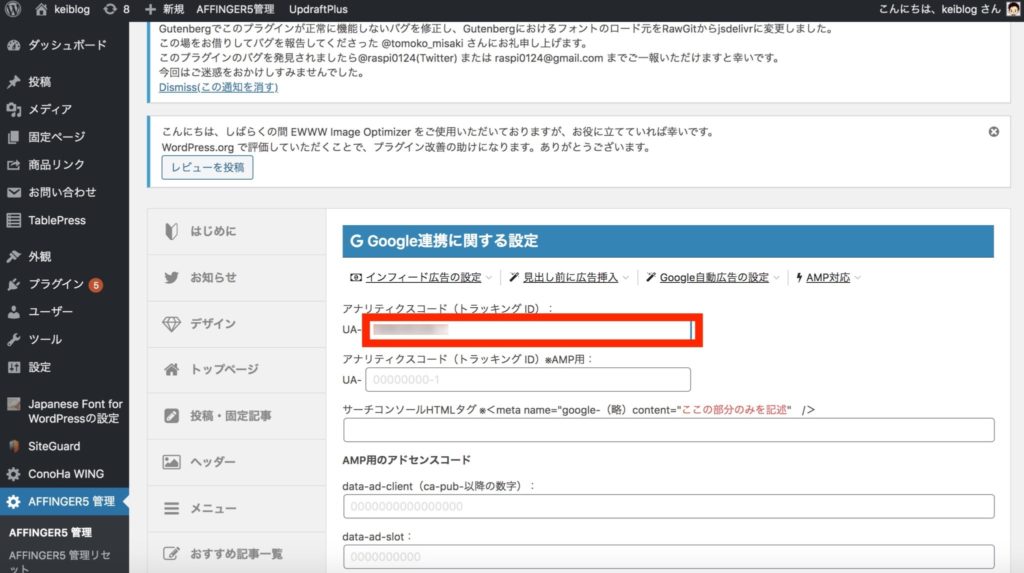Click the 商品リンク share icon
The width and height of the screenshot is (1024, 573).
pyautogui.click(x=14, y=165)
